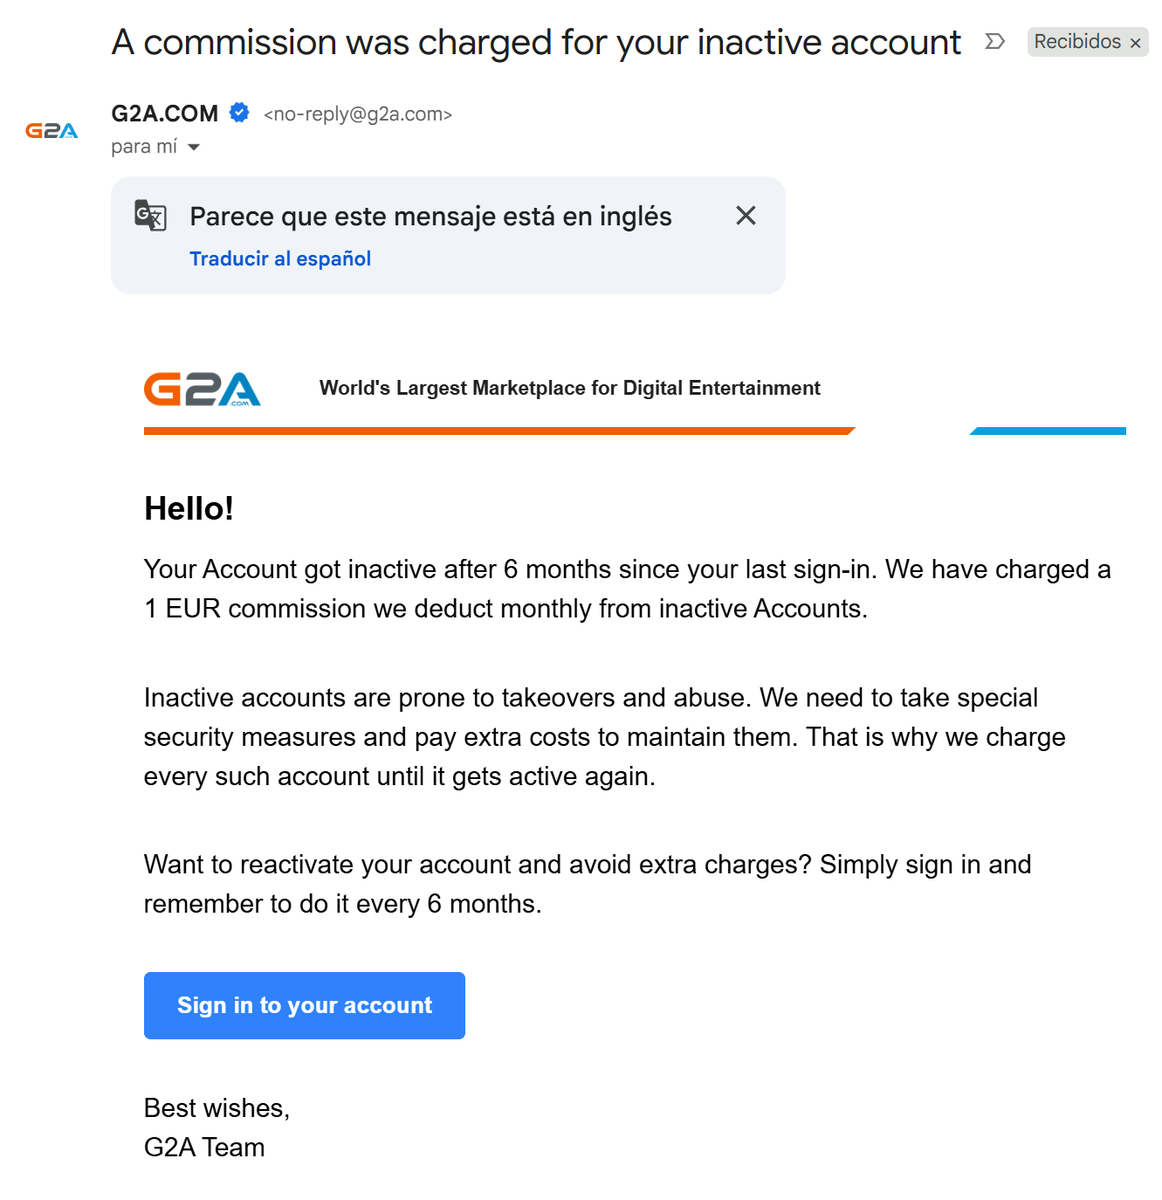Click the Hello! heading
1162x1200 pixels.
click(189, 508)
